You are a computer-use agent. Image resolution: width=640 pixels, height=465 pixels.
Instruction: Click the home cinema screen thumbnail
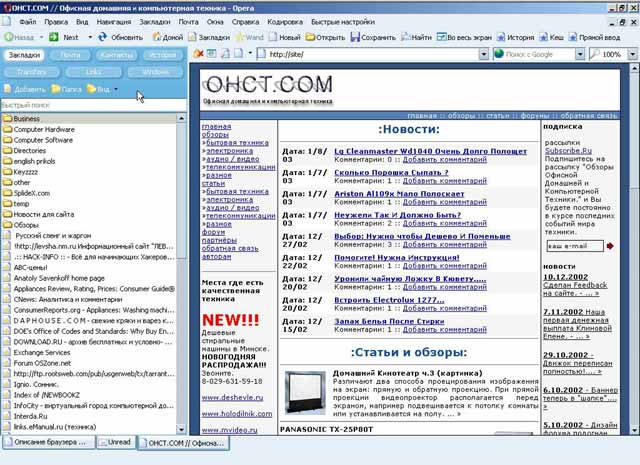tap(304, 393)
